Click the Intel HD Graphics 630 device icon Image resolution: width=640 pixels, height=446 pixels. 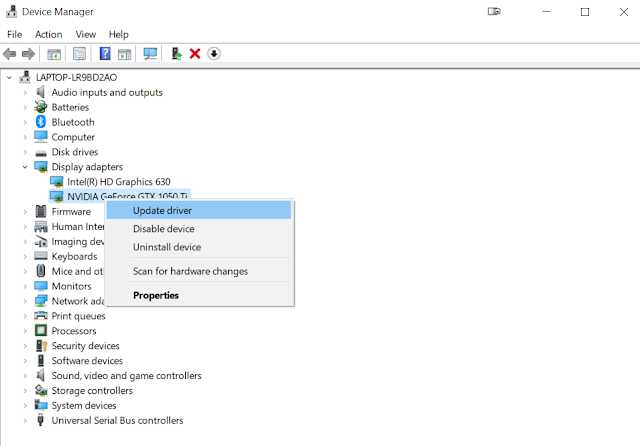coord(56,182)
